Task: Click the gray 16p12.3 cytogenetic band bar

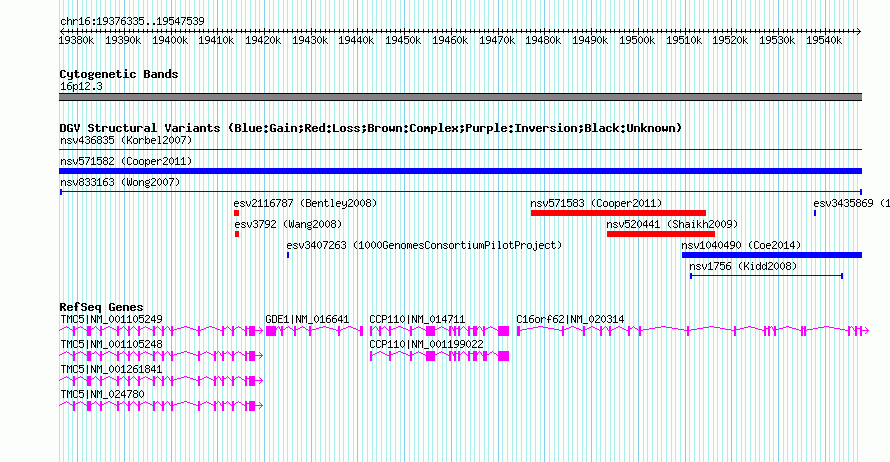Action: (460, 97)
